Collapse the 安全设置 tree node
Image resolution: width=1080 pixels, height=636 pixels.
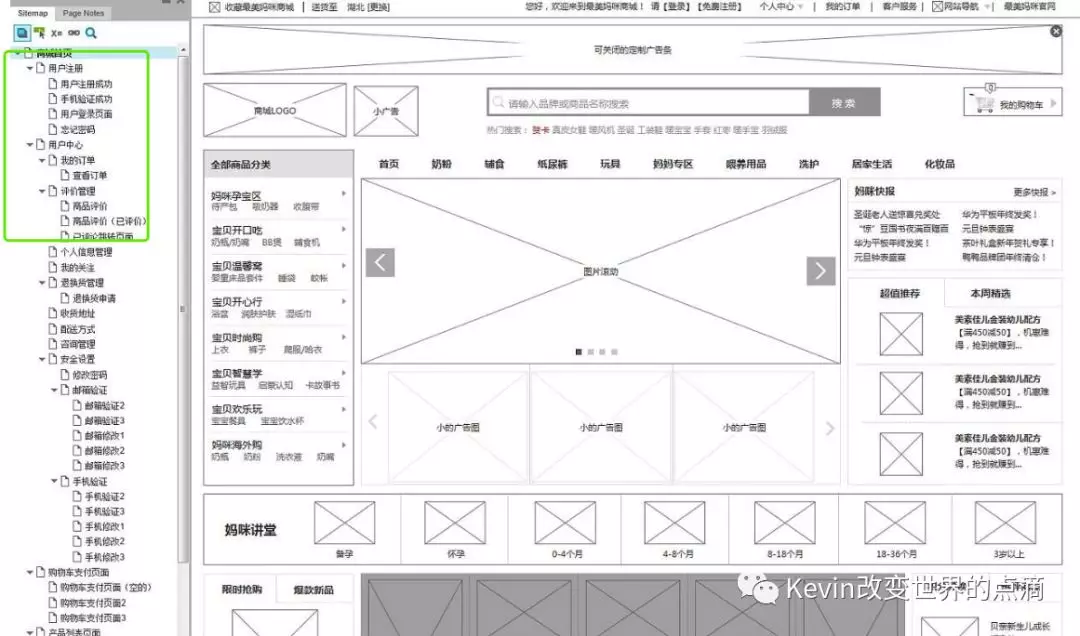[x=42, y=359]
